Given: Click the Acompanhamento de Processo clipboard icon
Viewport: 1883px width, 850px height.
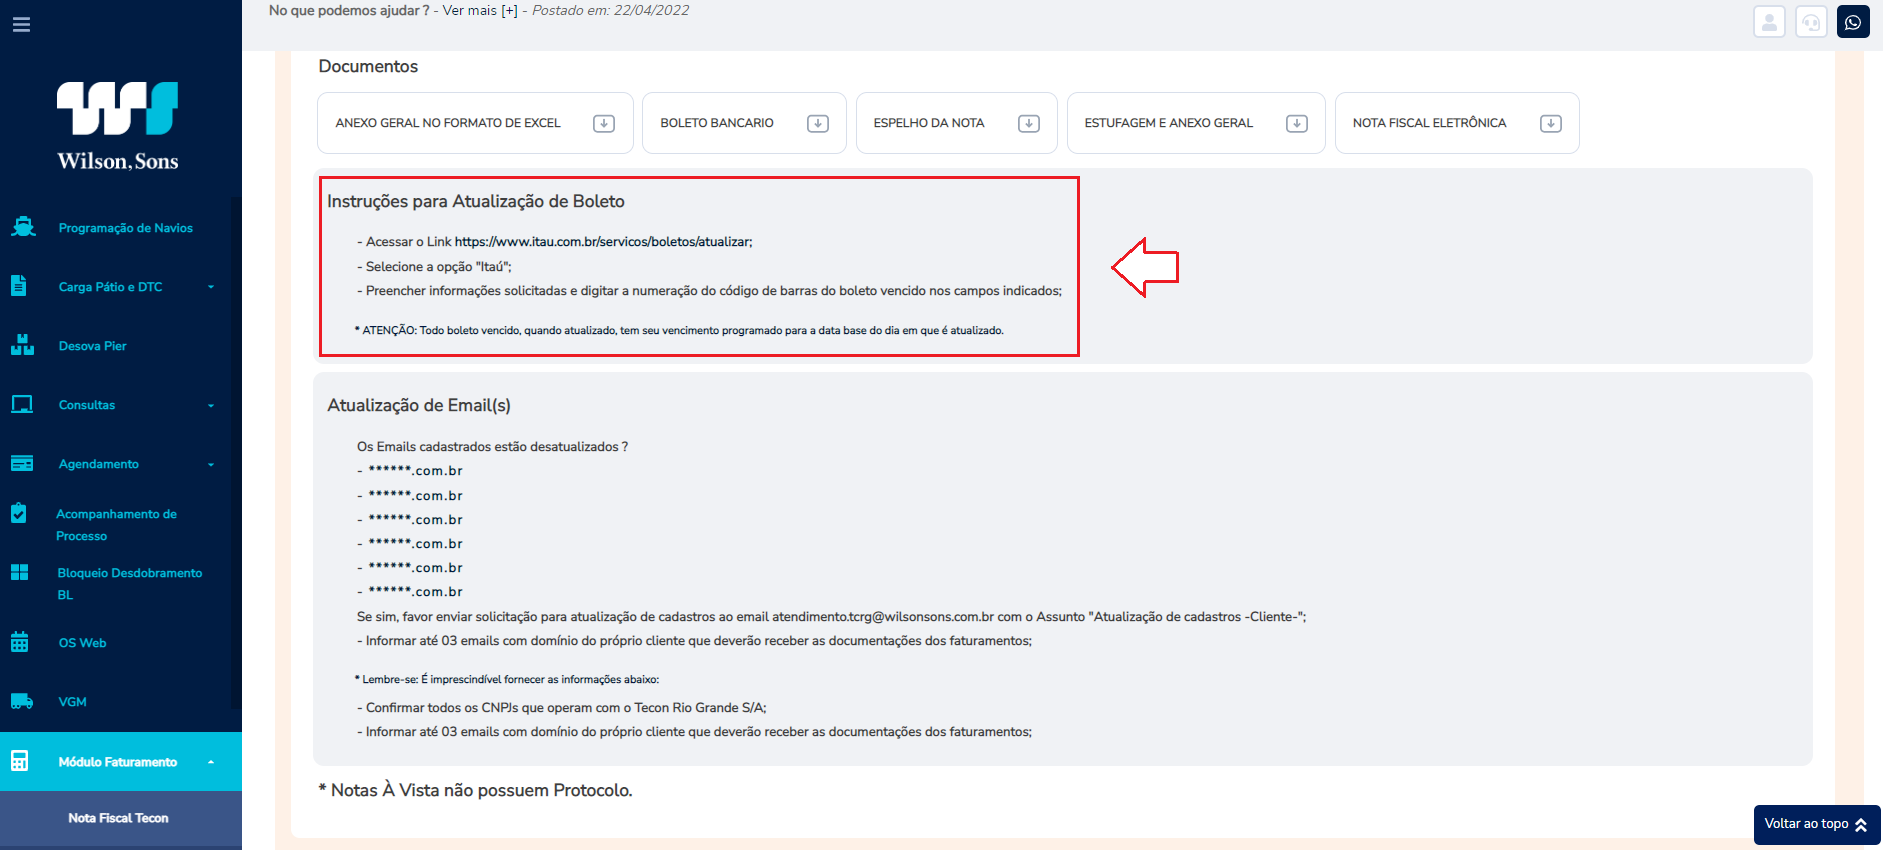Looking at the screenshot, I should pos(19,513).
